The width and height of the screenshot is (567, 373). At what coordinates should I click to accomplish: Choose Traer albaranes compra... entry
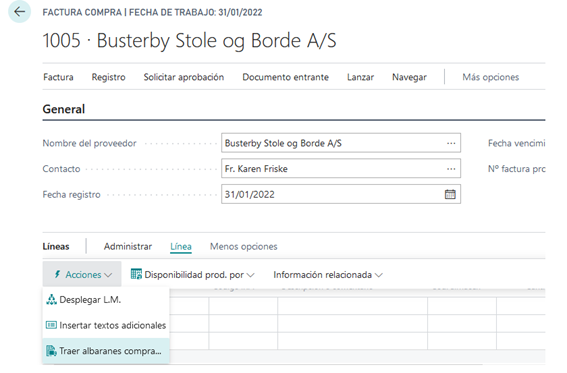[106, 351]
